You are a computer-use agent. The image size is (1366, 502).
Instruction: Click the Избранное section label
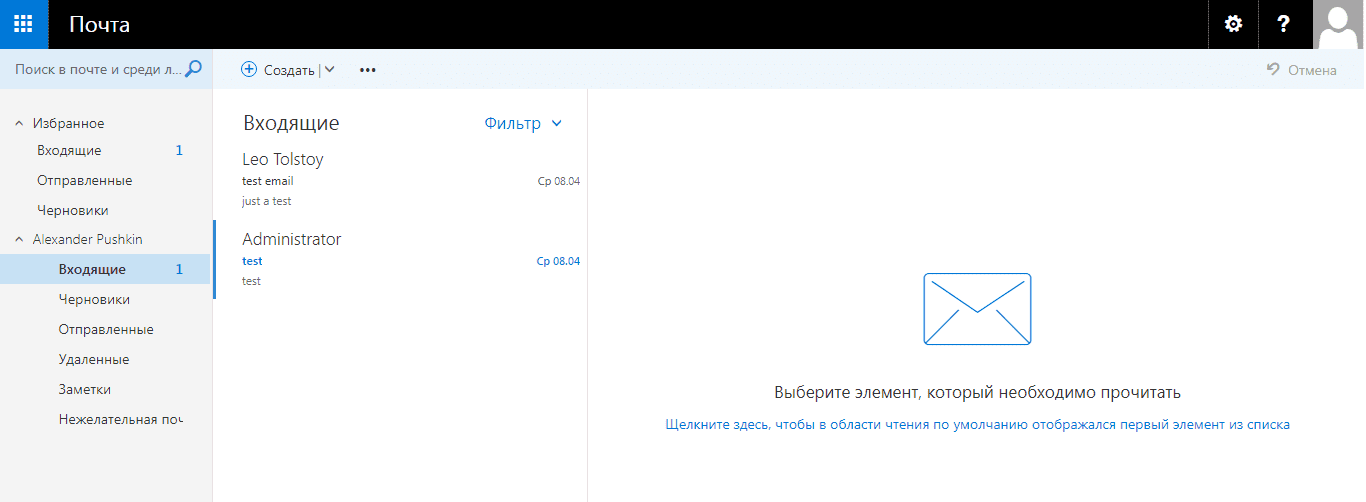pos(68,123)
